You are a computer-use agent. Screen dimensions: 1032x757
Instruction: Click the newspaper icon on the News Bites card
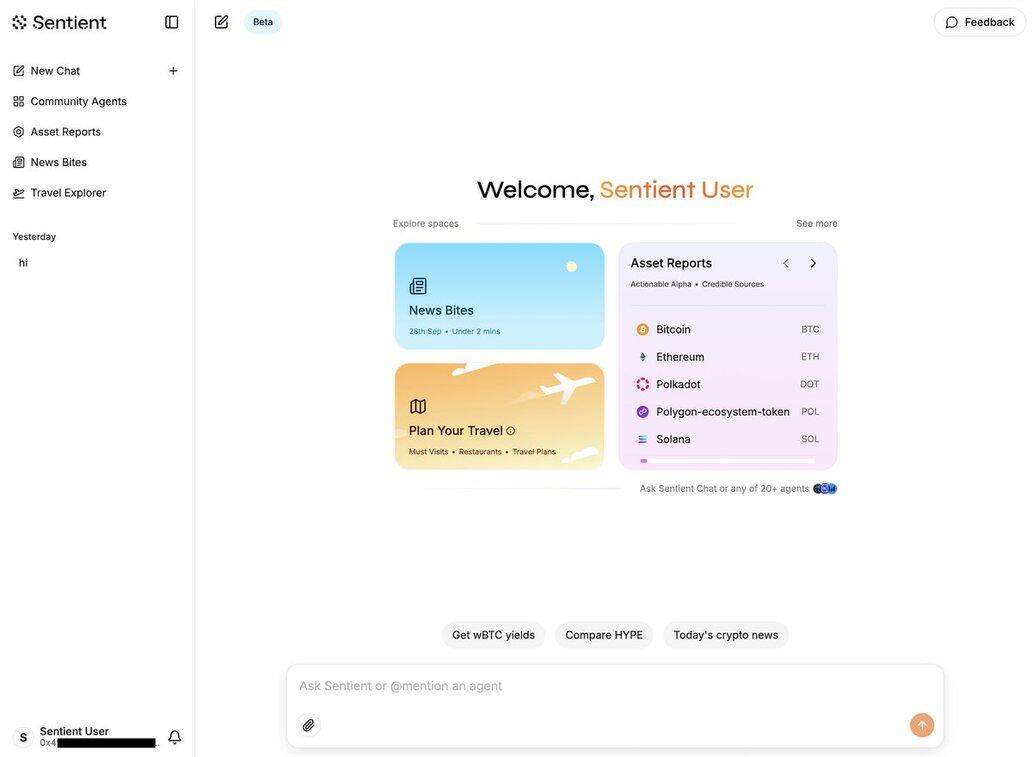[x=418, y=286]
